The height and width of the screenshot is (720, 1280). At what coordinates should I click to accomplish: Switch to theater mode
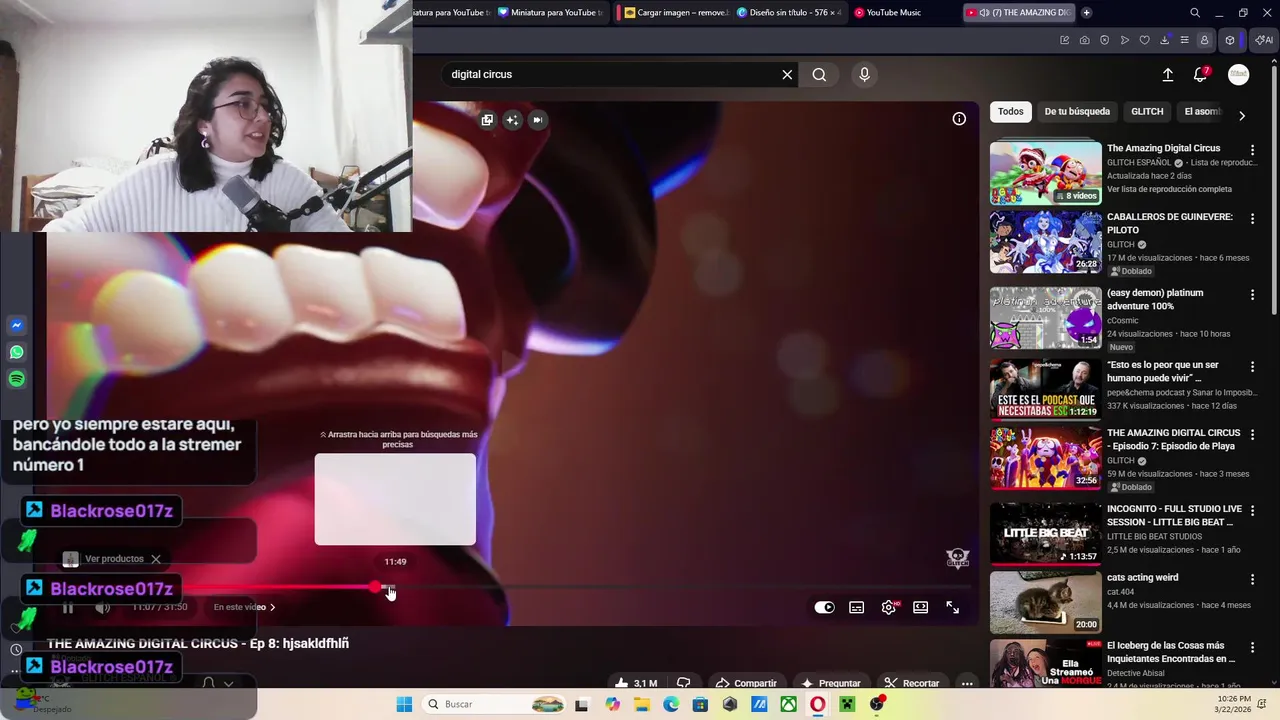tap(921, 607)
